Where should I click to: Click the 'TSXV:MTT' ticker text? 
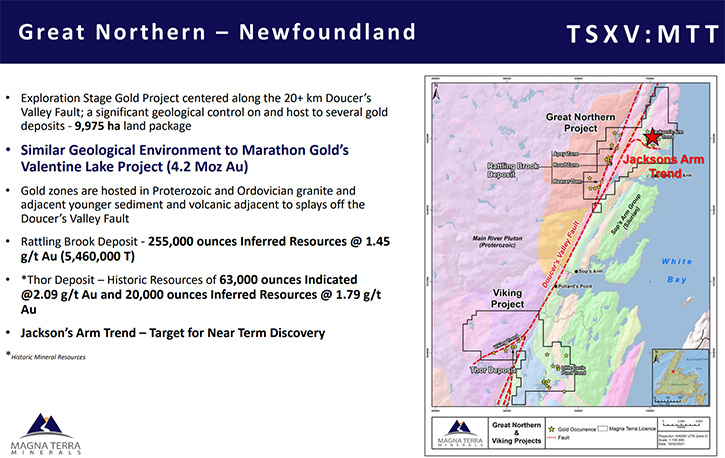point(643,34)
